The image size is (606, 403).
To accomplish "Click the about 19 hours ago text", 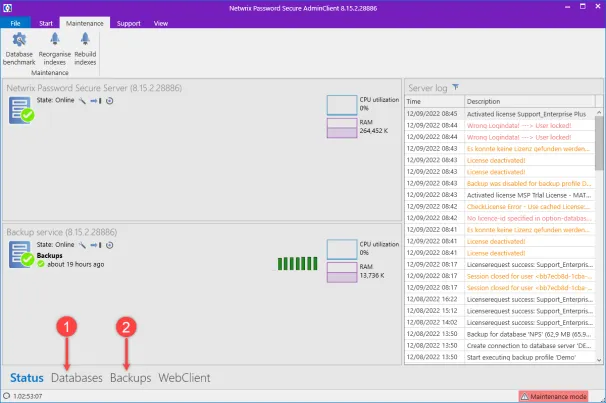I will click(75, 264).
